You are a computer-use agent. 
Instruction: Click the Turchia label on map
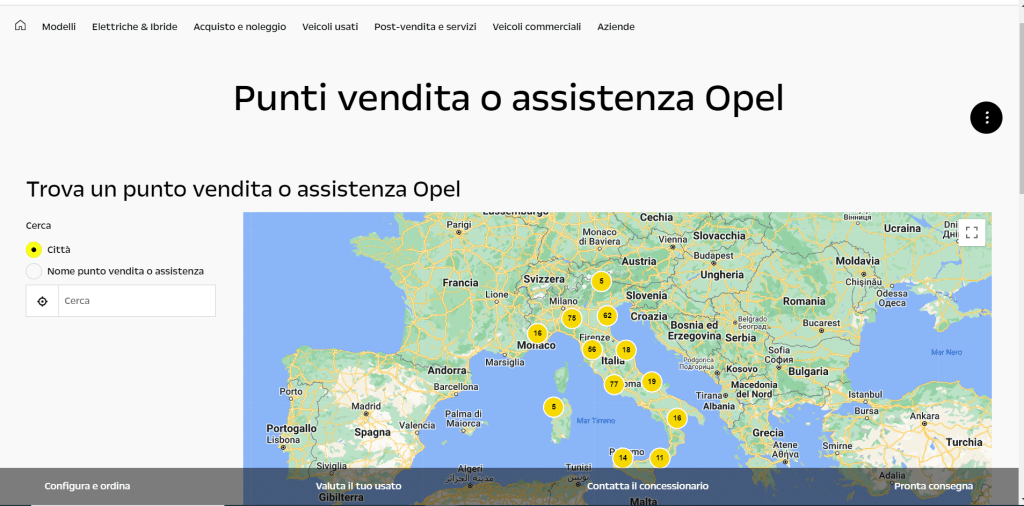click(x=964, y=442)
